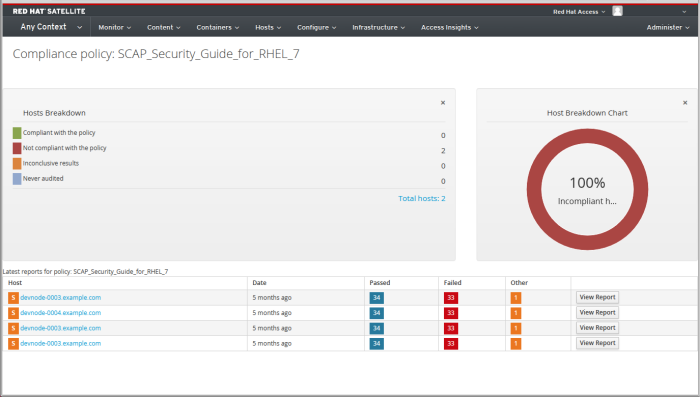Click the Passed 34 badge for devnode-0004
This screenshot has width=700, height=397.
[376, 313]
